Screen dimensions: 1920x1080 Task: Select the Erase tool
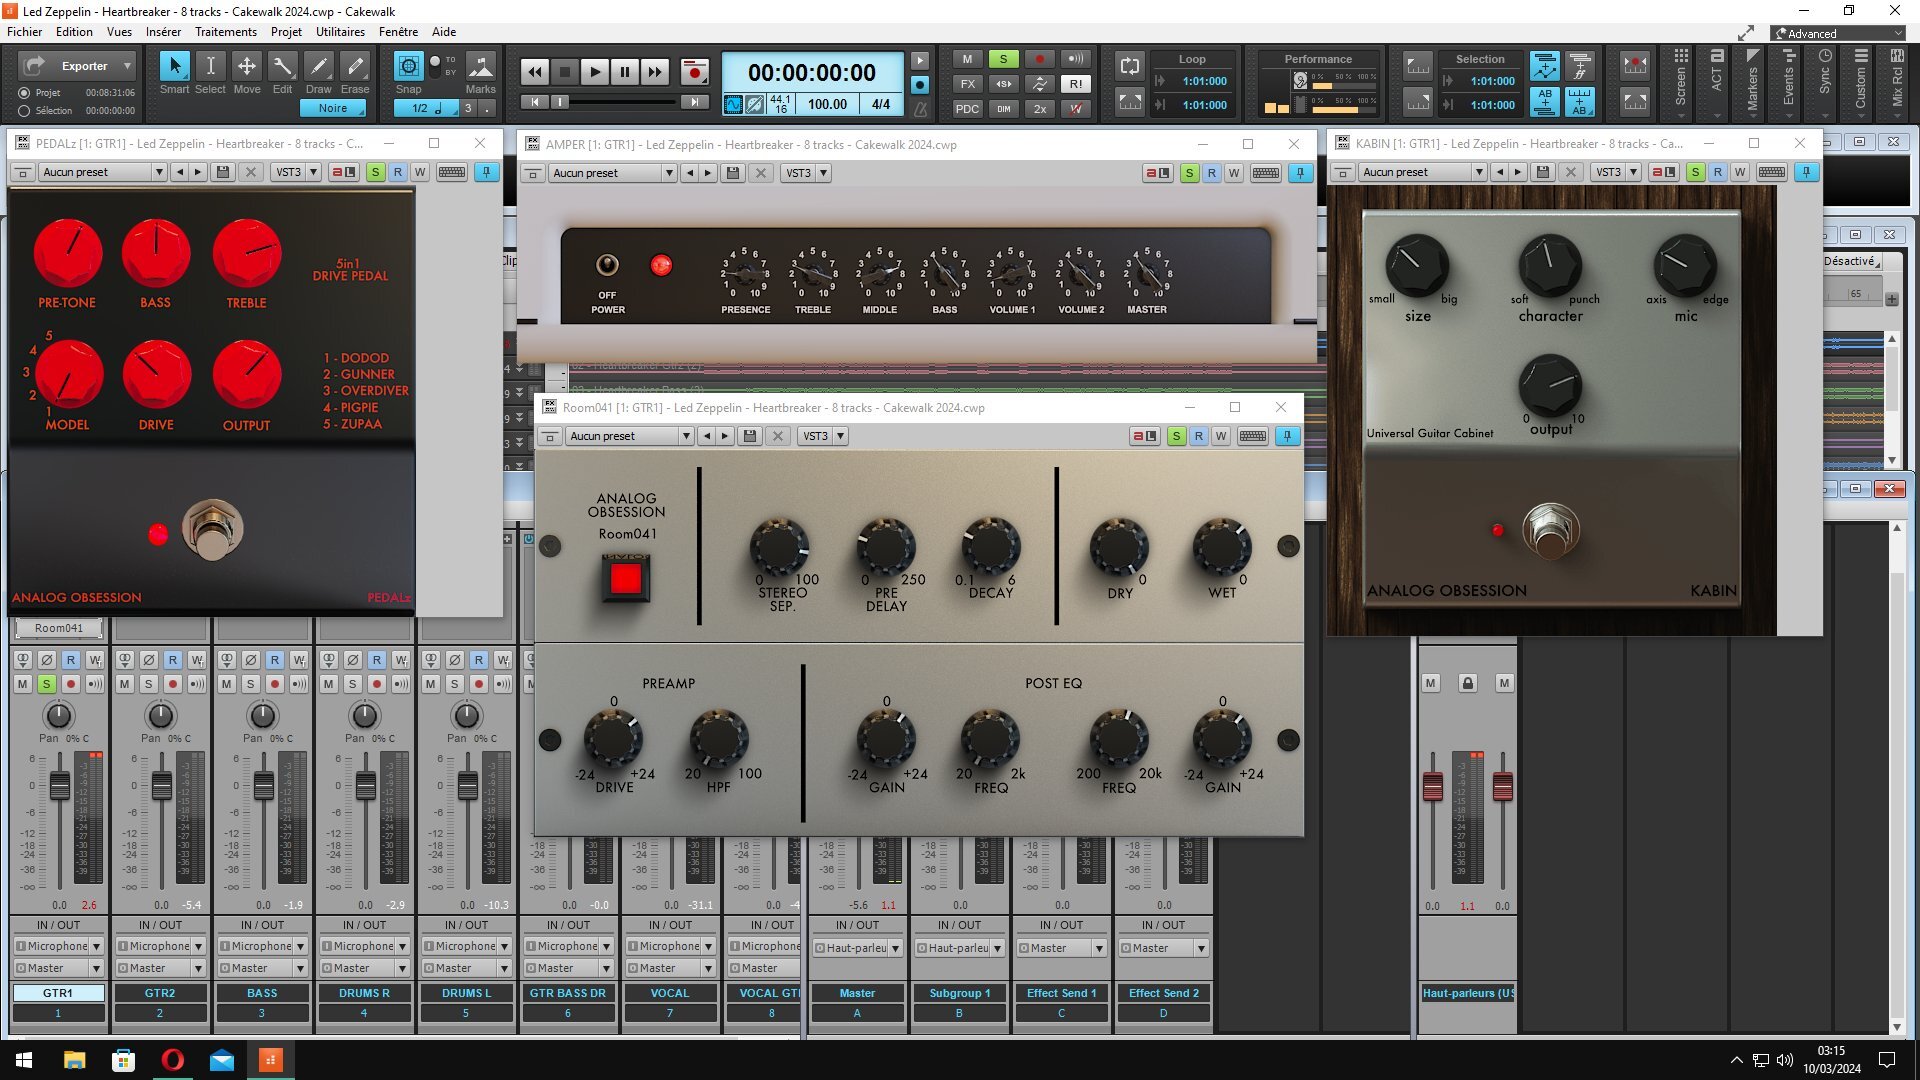[x=355, y=66]
